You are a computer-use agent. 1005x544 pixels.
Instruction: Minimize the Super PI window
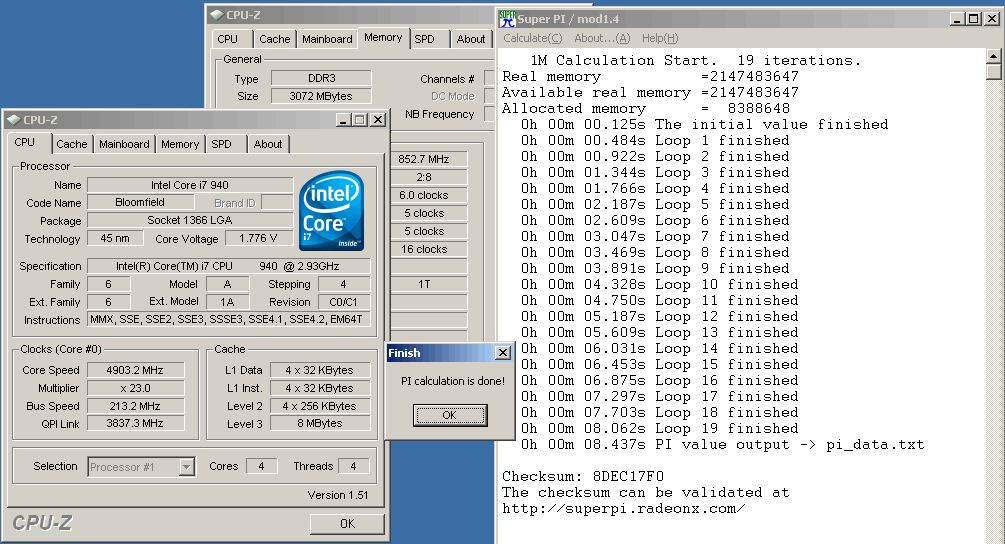click(x=957, y=19)
